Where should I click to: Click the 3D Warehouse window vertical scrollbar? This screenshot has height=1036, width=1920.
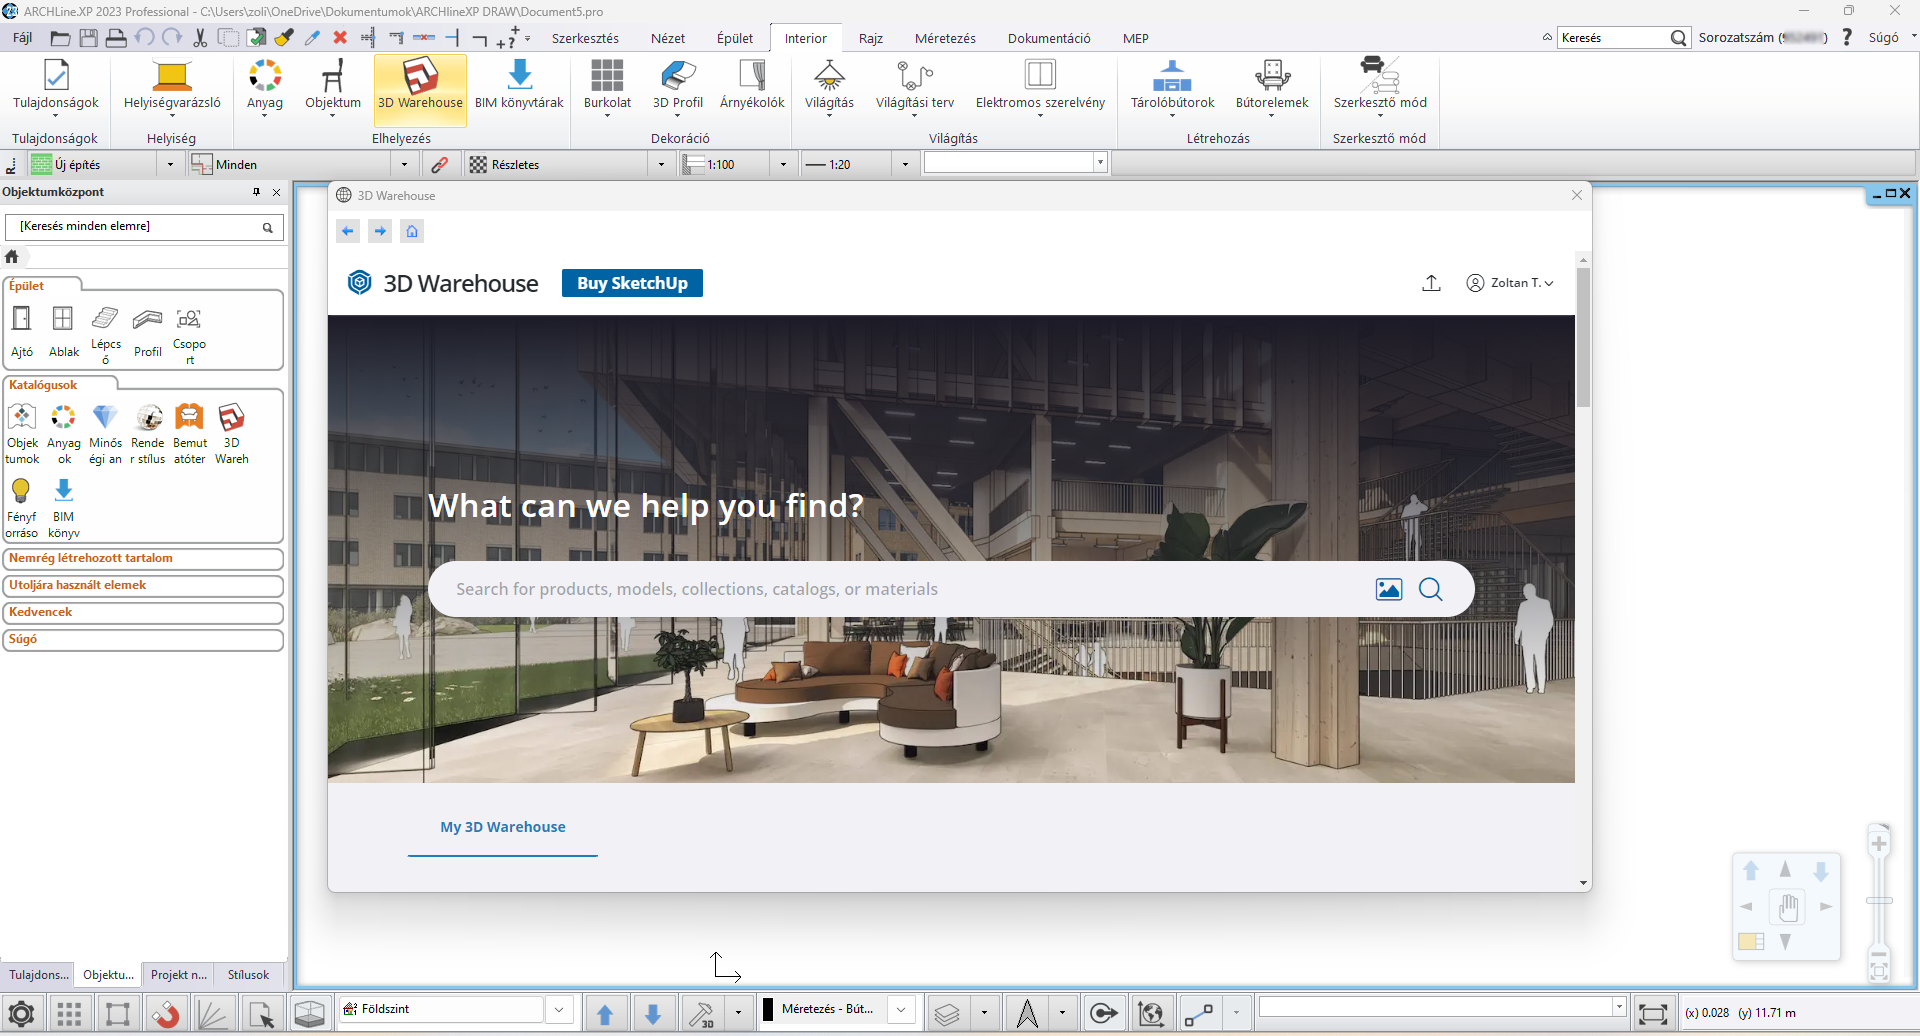coord(1583,337)
